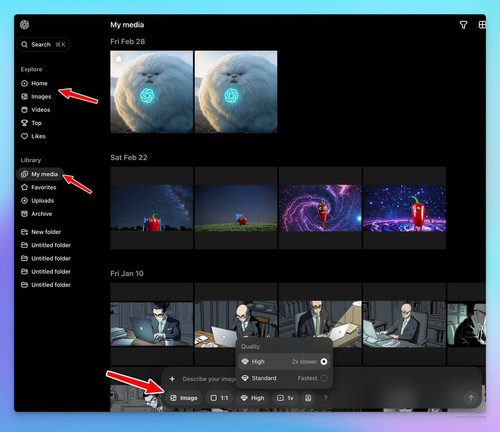Viewport: 500px width, 432px height.
Task: Click the OpenAI logo icon in sidebar
Action: [24, 24]
